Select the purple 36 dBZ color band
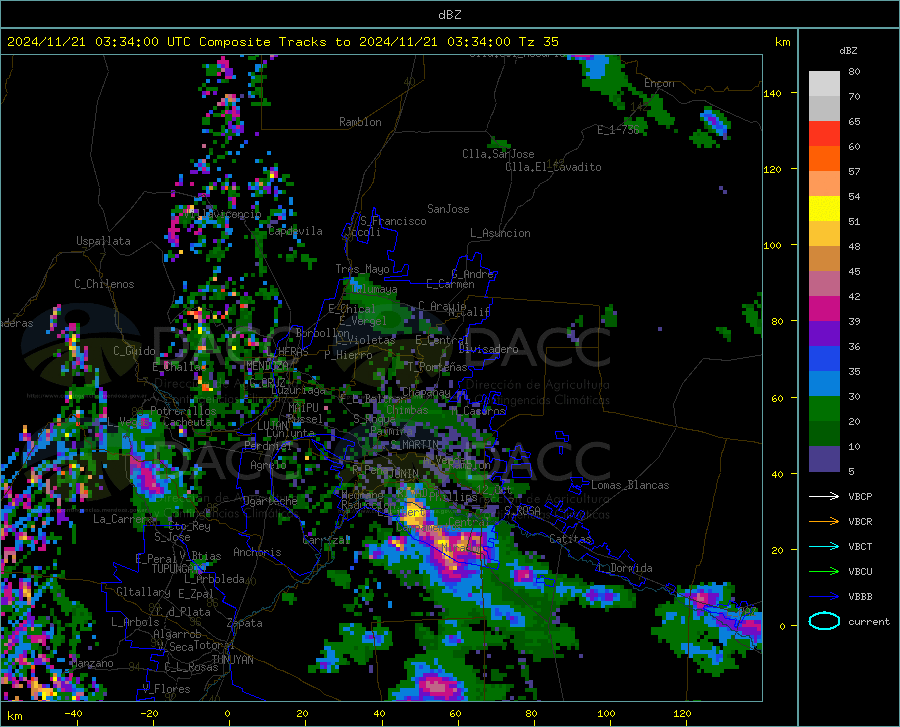The image size is (900, 727). point(824,334)
